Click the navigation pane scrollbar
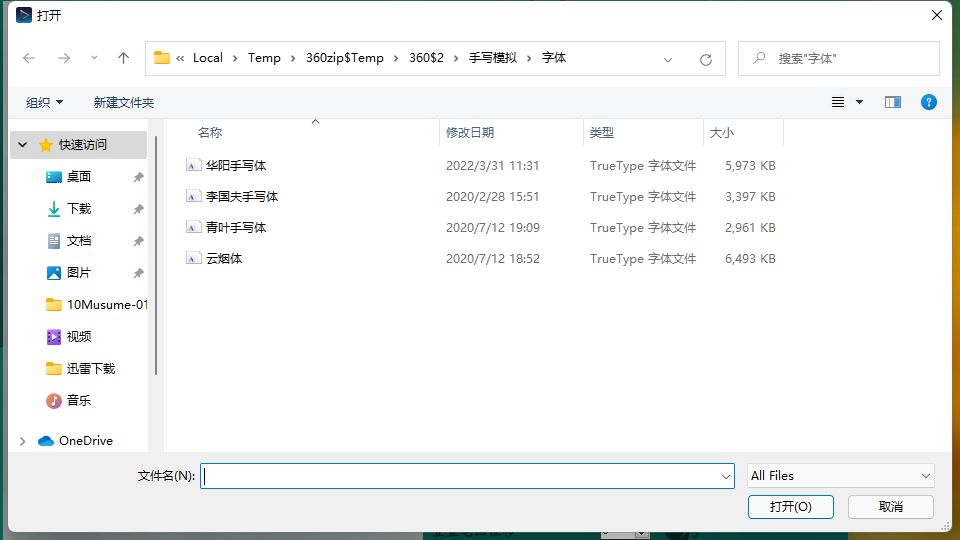This screenshot has height=540, width=960. click(x=156, y=255)
